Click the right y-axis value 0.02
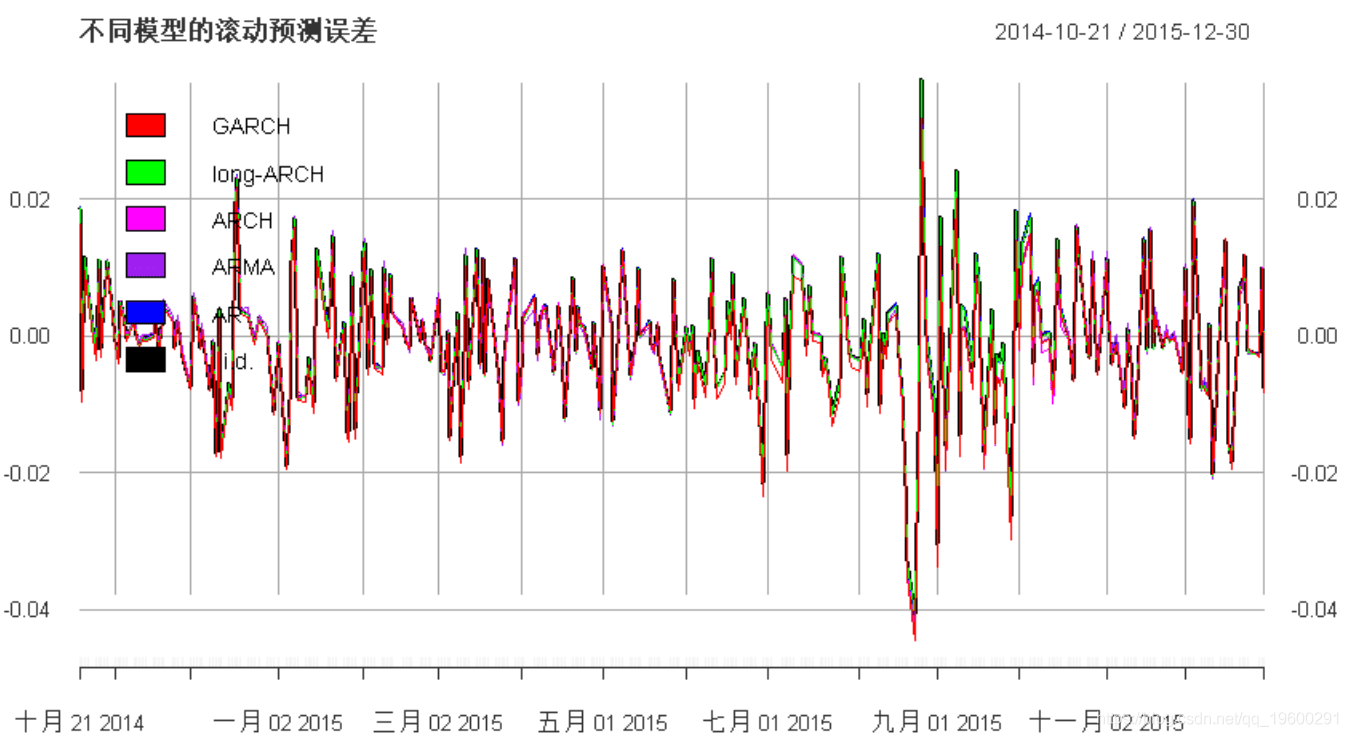This screenshot has width=1348, height=737. pos(1318,200)
